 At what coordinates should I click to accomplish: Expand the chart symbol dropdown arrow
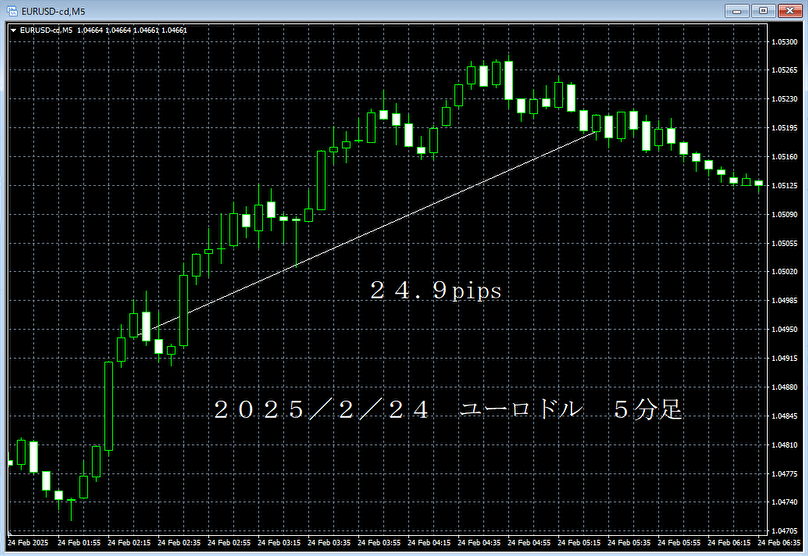pyautogui.click(x=13, y=30)
